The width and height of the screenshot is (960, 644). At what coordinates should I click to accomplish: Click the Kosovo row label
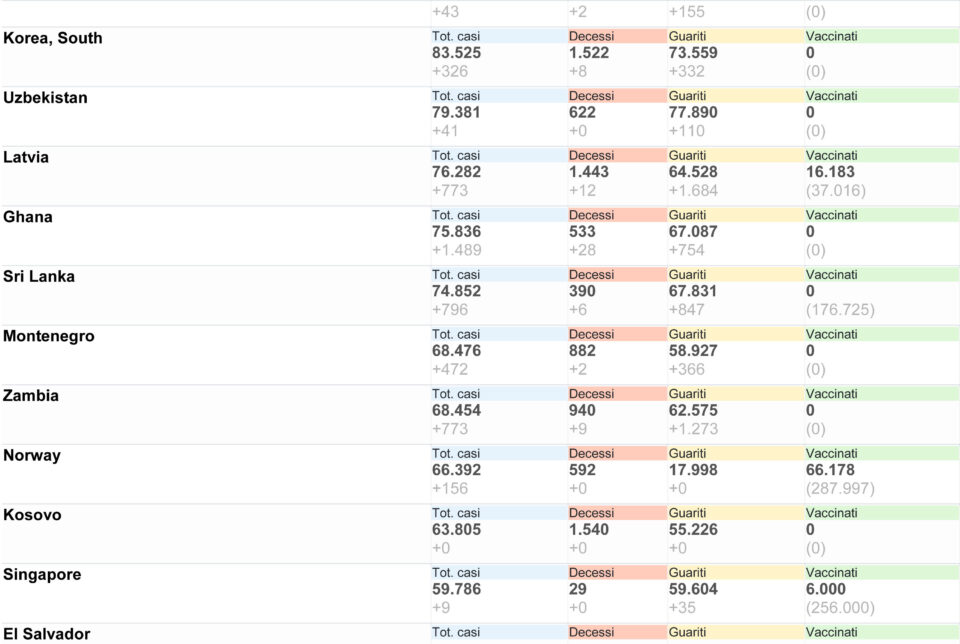pos(32,515)
